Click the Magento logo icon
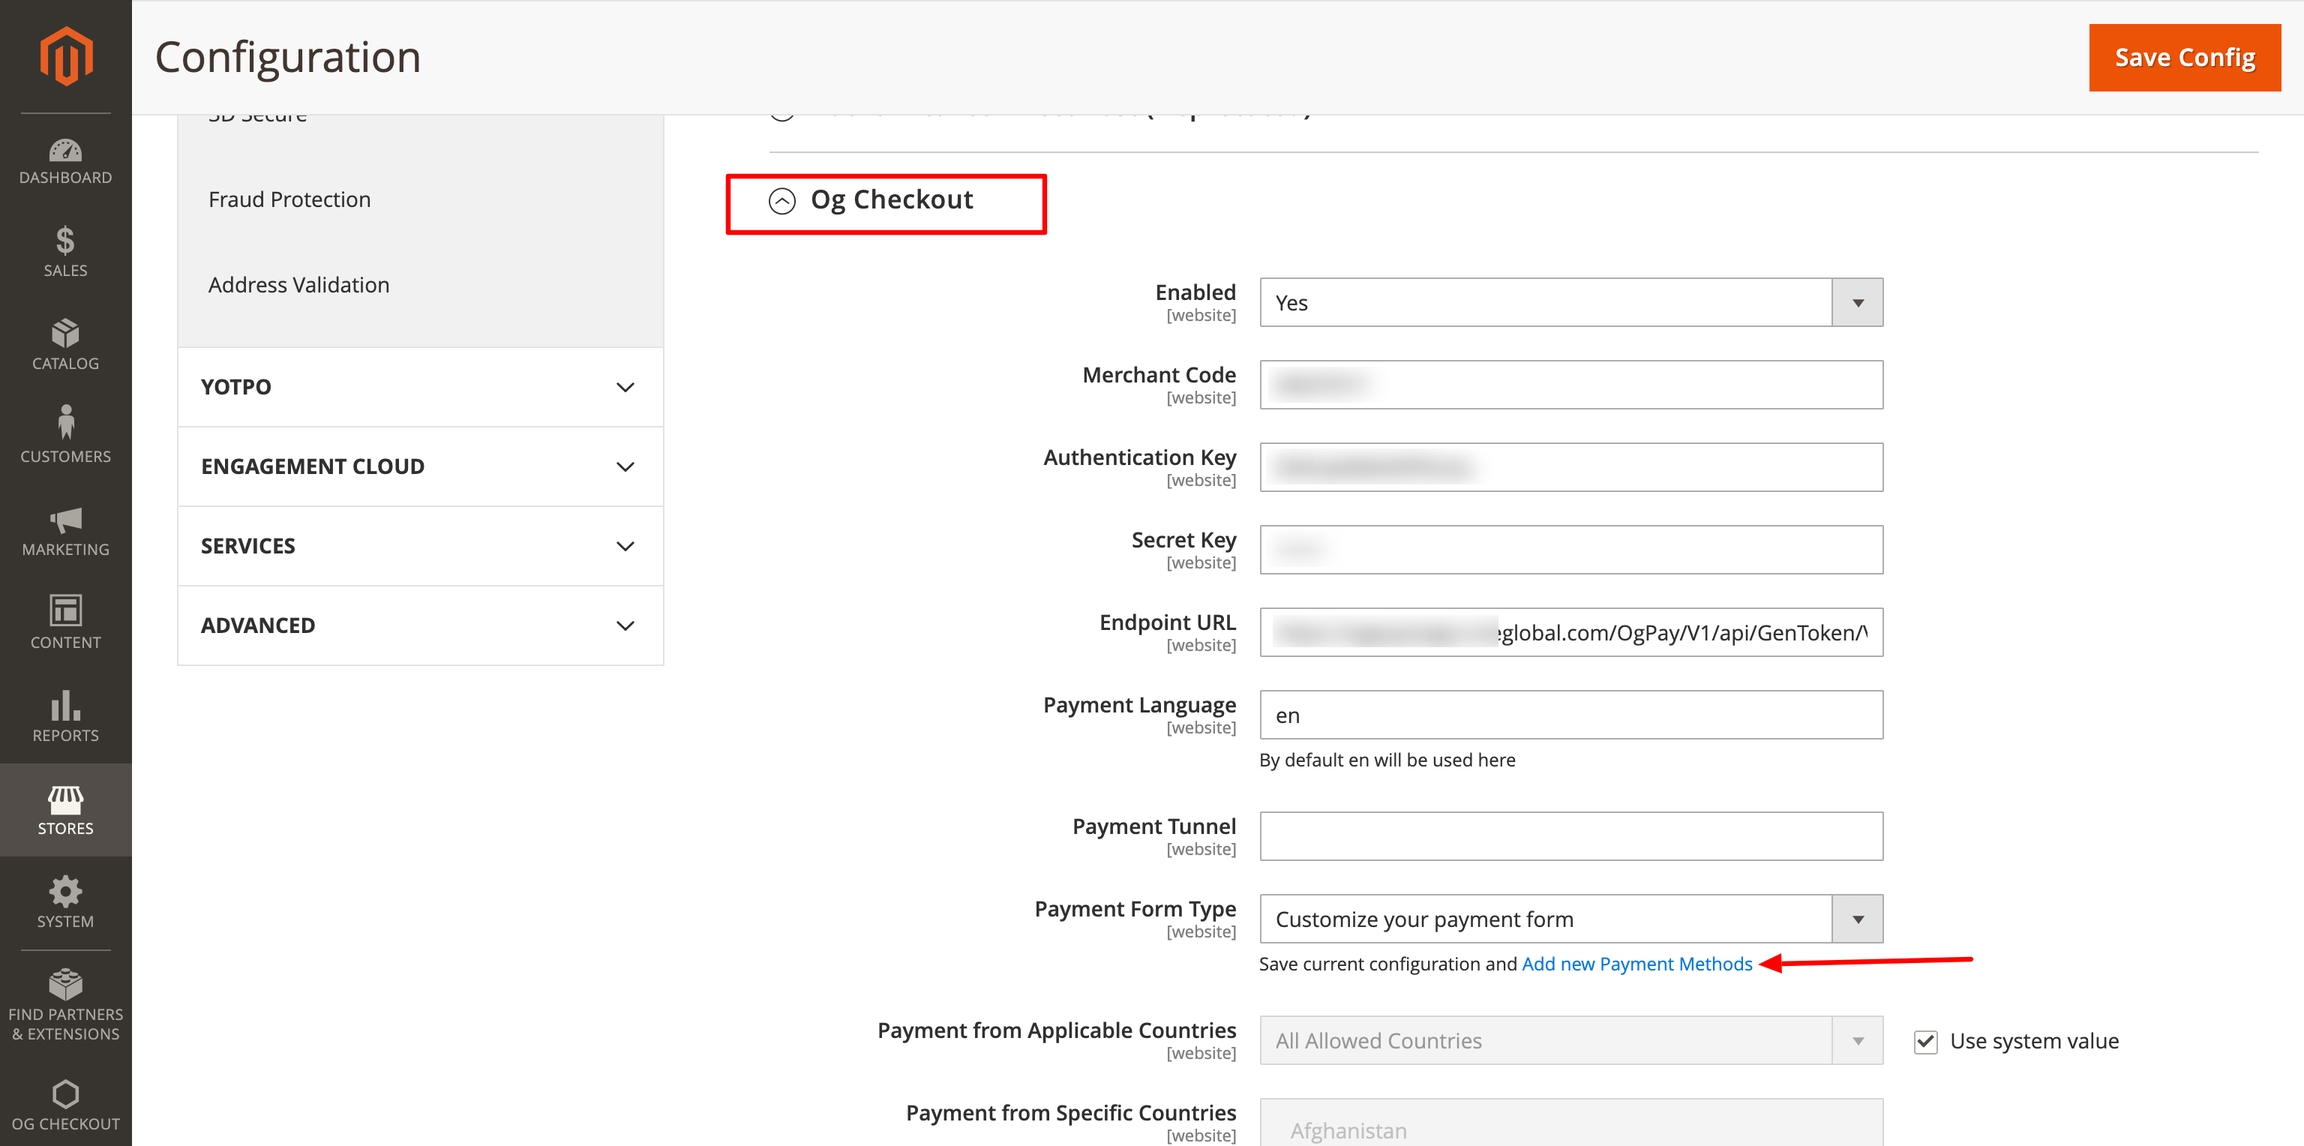 pos(66,56)
